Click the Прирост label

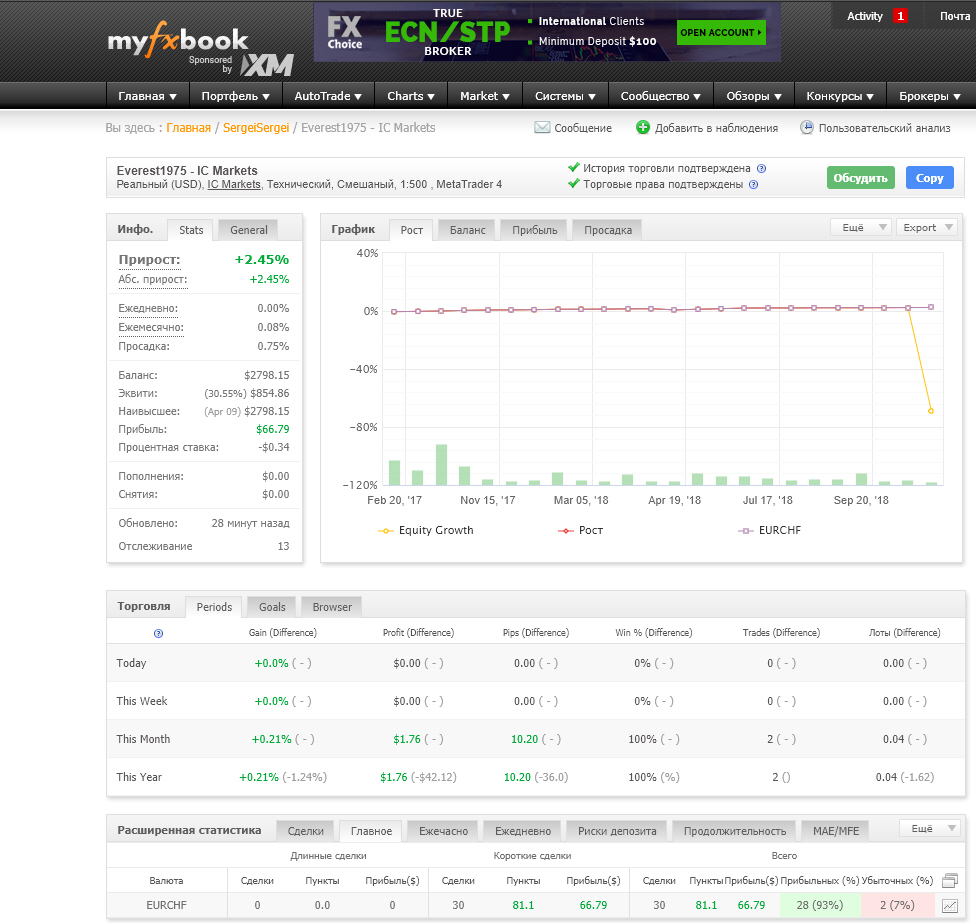149,260
